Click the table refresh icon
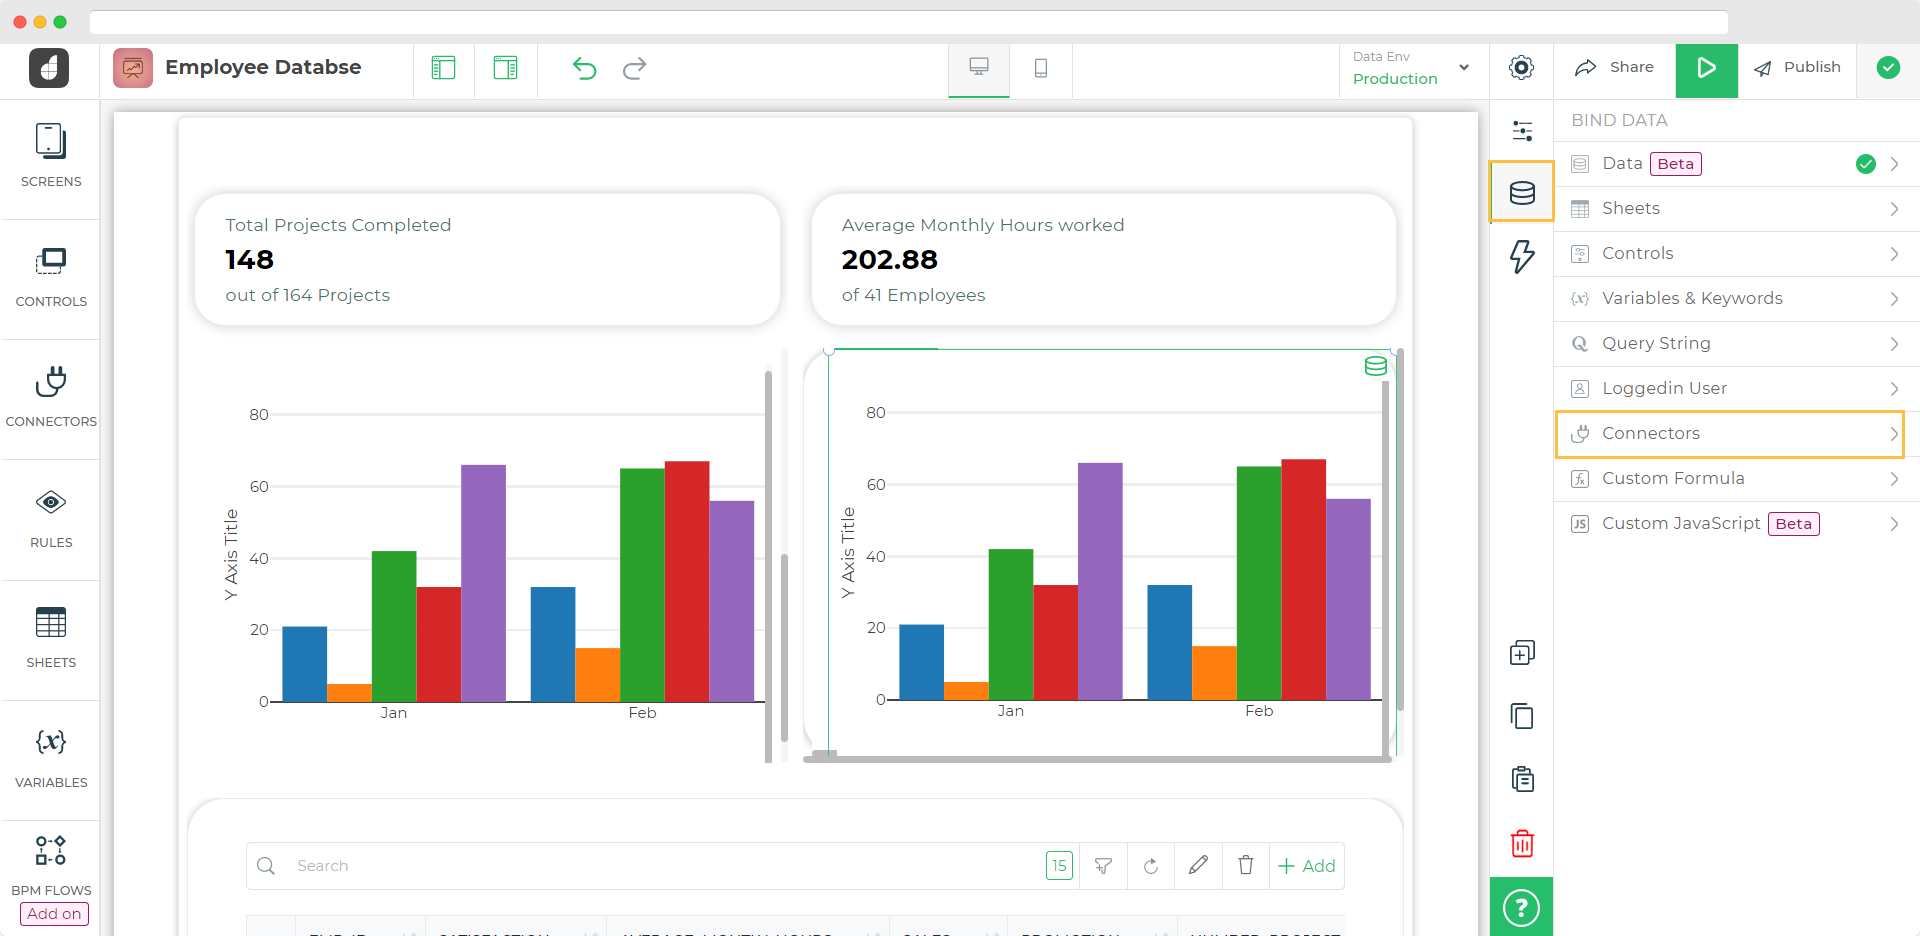Image resolution: width=1920 pixels, height=936 pixels. (x=1151, y=866)
